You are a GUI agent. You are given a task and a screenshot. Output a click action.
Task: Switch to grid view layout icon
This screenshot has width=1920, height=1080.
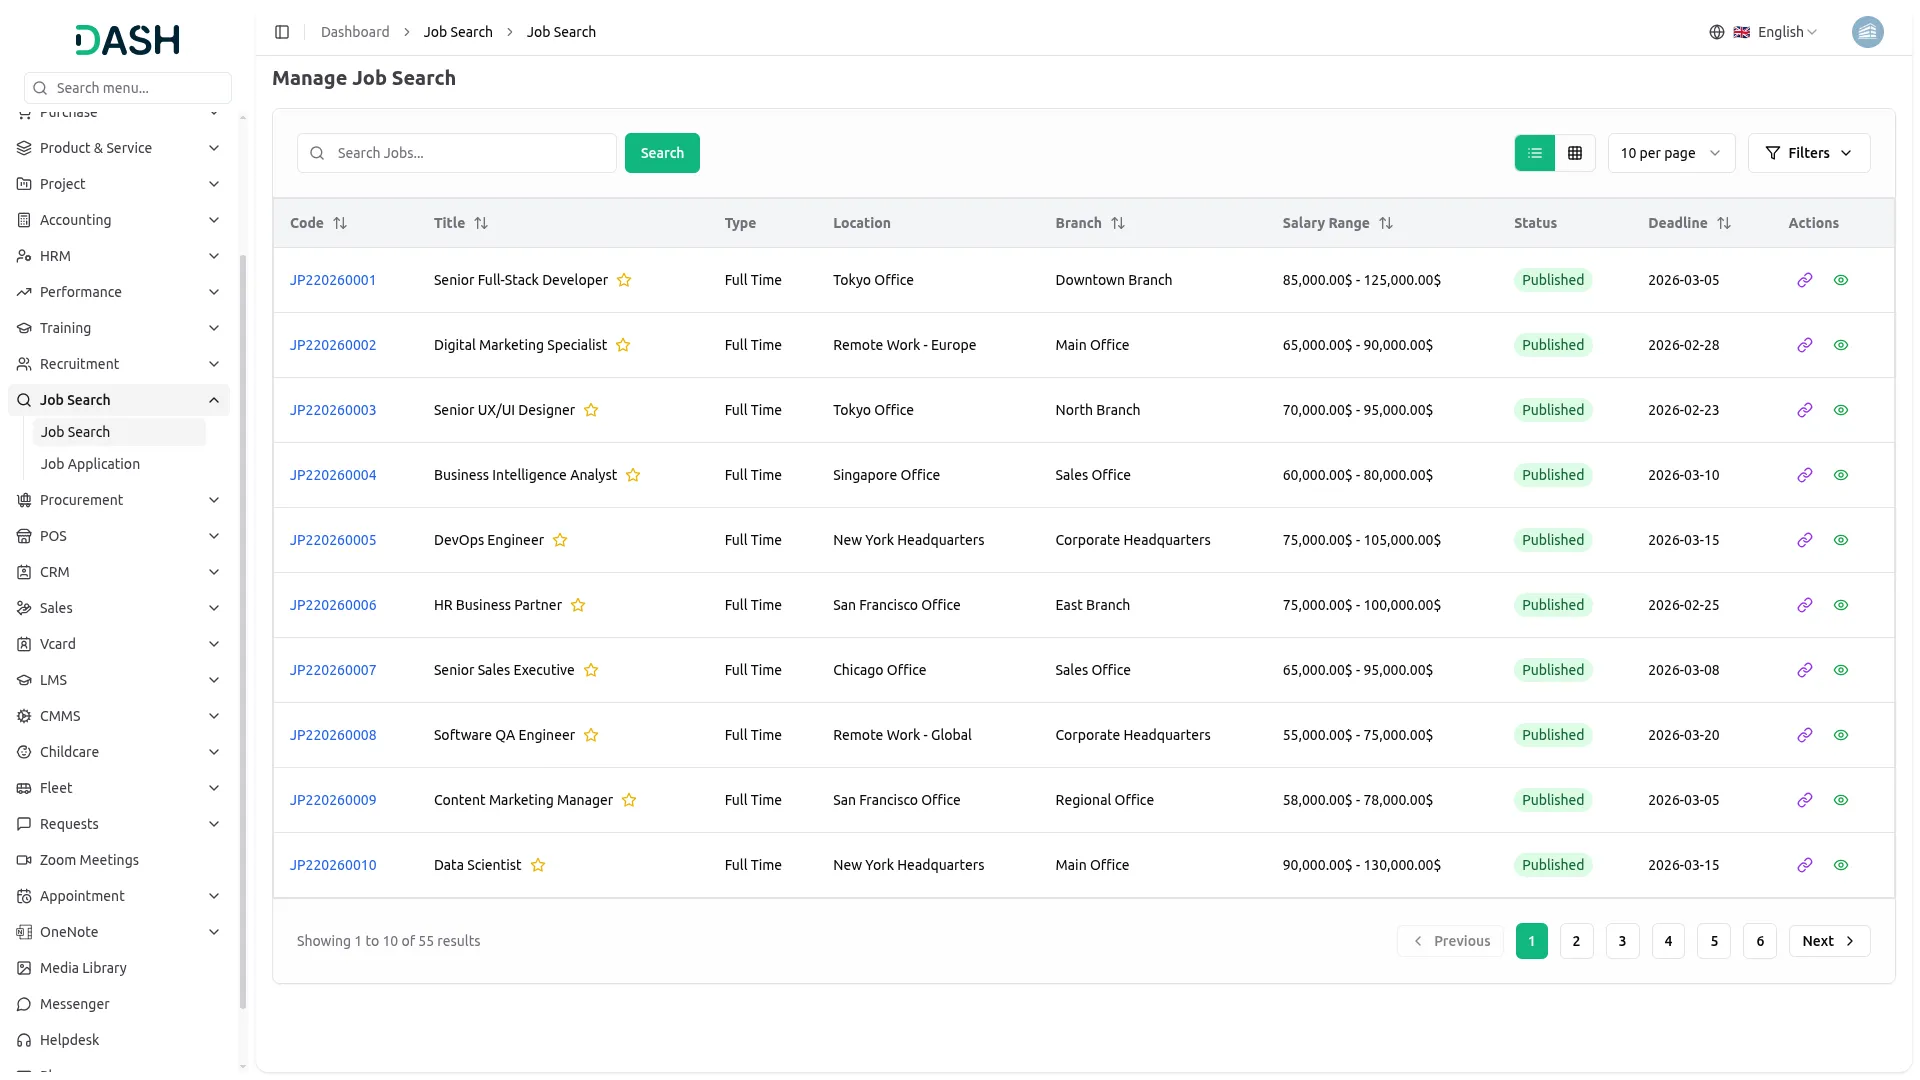pos(1575,153)
